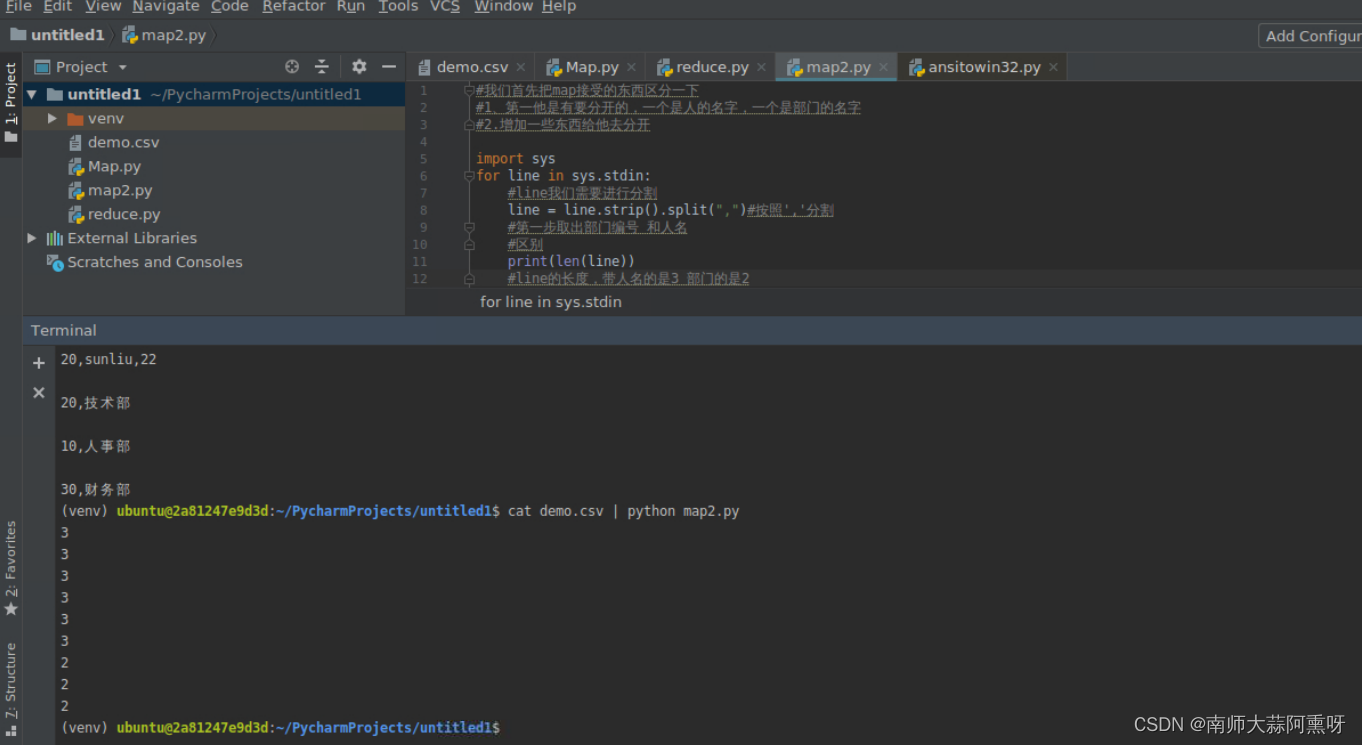The image size is (1362, 745).
Task: Collapse comment block fold at line 1
Action: [x=469, y=90]
